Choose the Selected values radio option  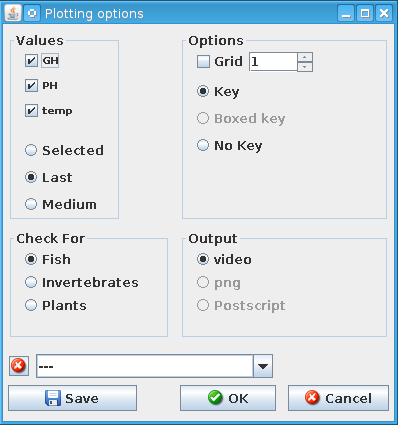[x=31, y=150]
